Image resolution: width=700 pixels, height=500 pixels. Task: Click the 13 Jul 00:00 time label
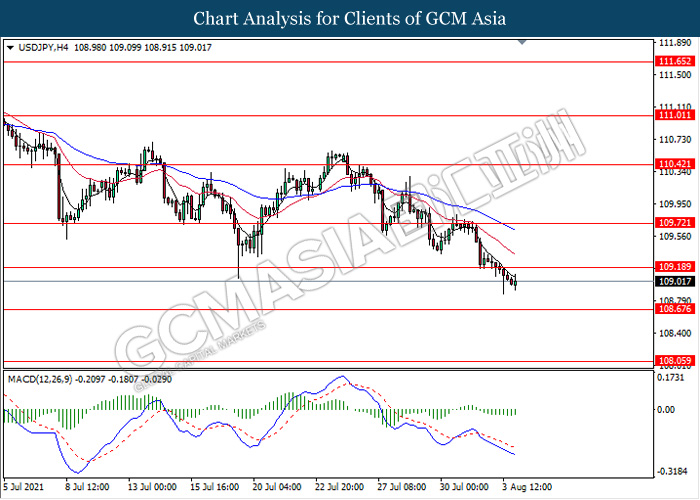[152, 487]
